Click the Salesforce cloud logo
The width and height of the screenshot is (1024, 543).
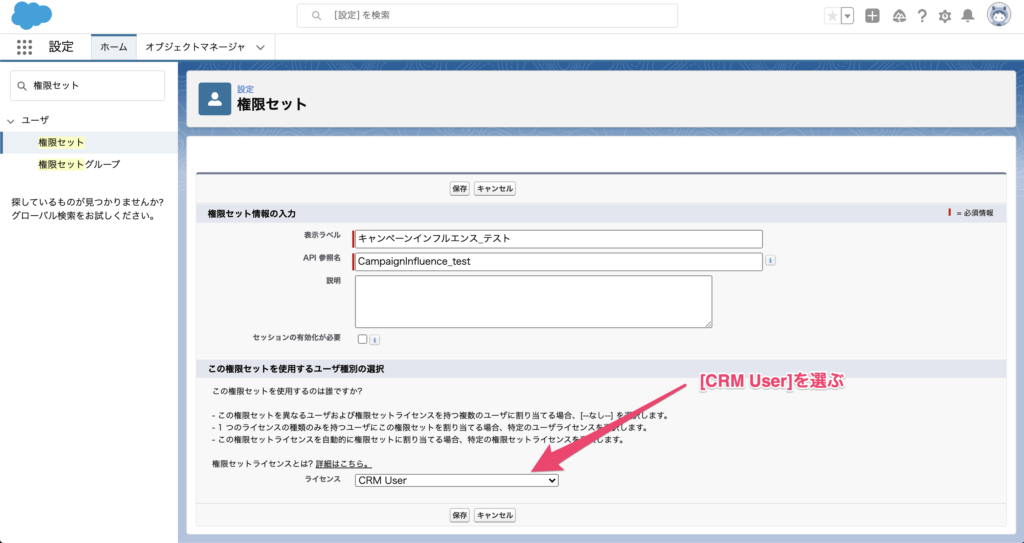pos(31,16)
